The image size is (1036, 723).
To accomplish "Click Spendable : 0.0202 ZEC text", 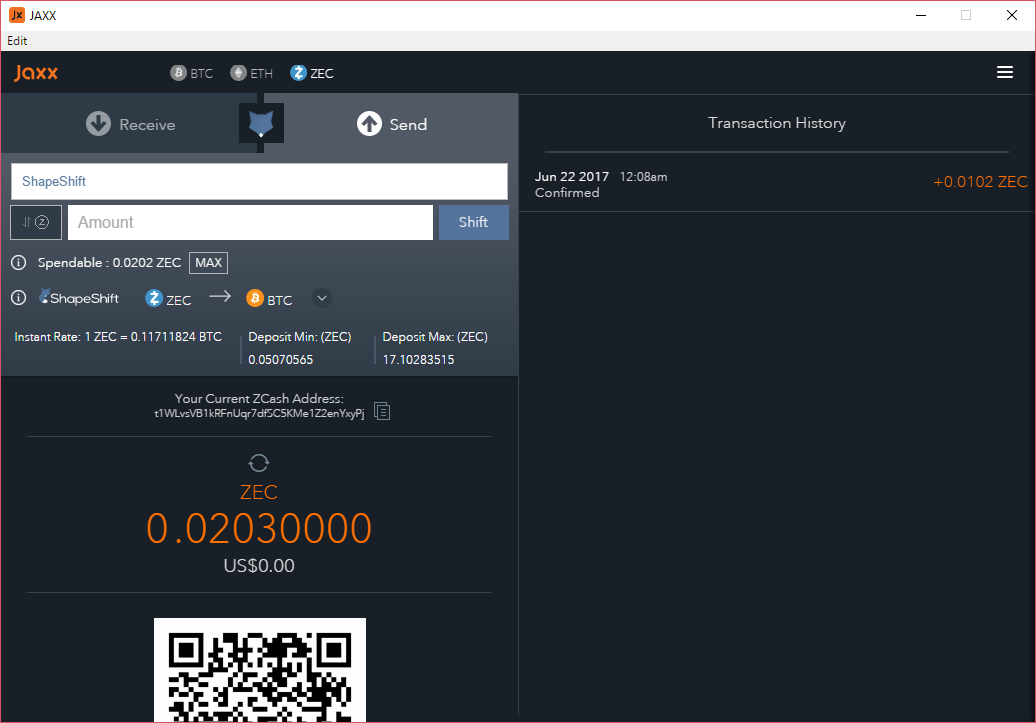I will click(109, 262).
